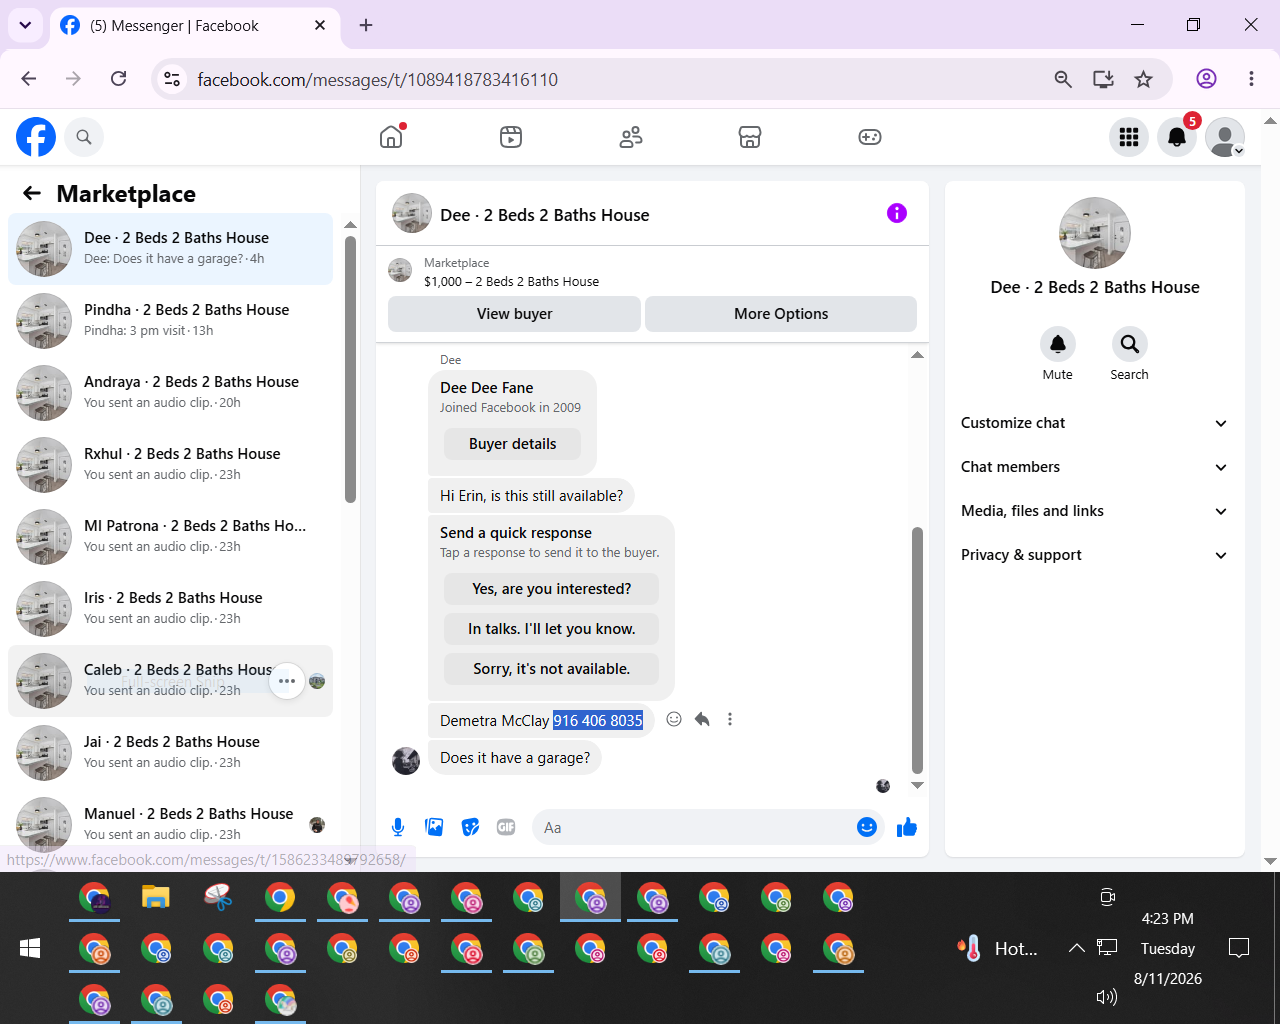
Task: Choose a sticker from the composer
Action: [x=470, y=827]
